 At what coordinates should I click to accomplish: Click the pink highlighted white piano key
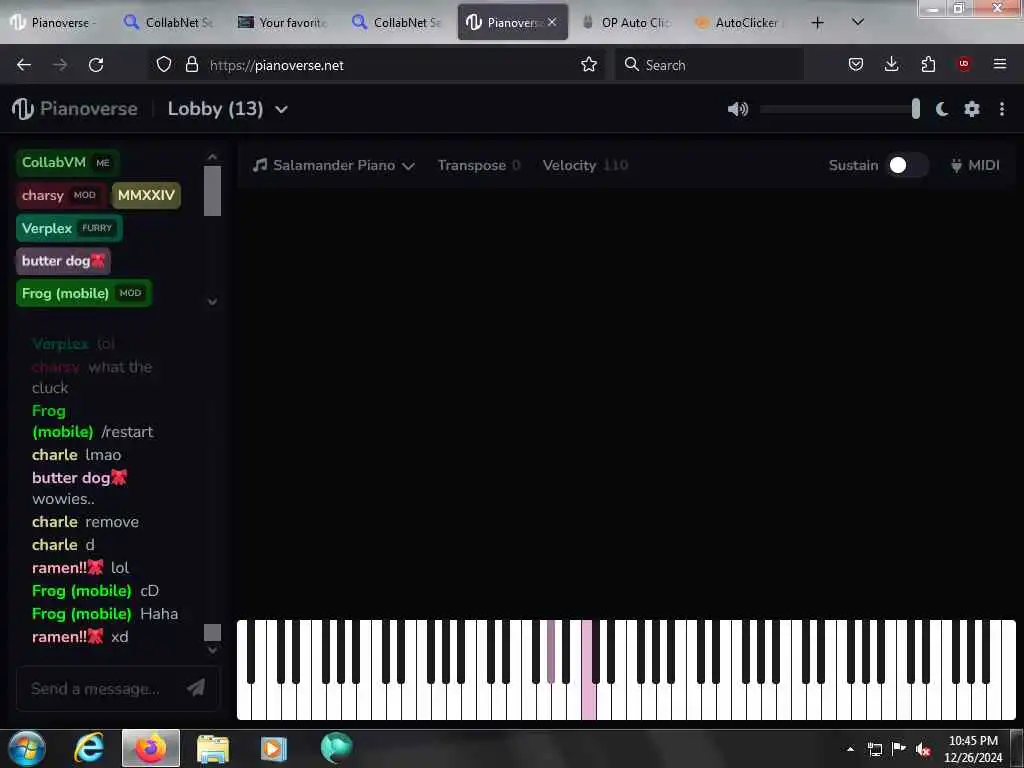point(588,701)
